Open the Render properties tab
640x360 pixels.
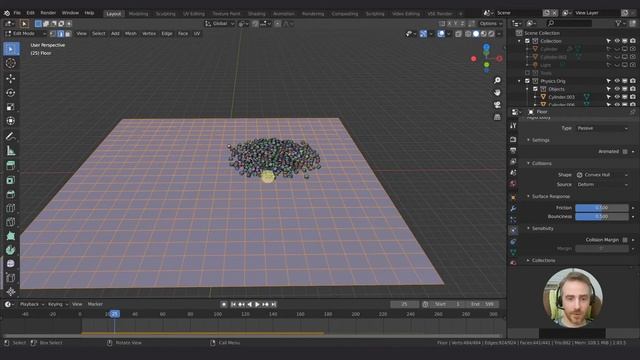tap(513, 140)
